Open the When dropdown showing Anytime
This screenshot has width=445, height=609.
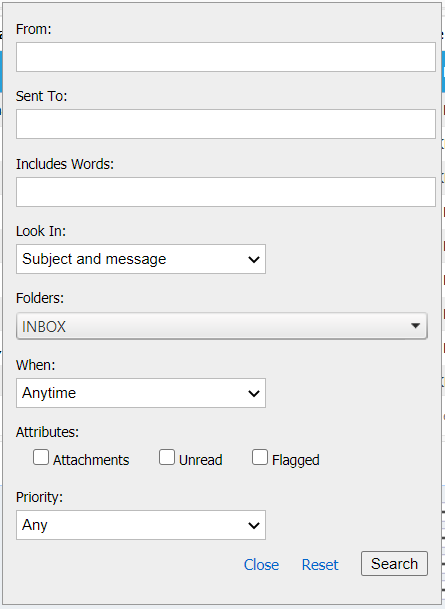[141, 393]
